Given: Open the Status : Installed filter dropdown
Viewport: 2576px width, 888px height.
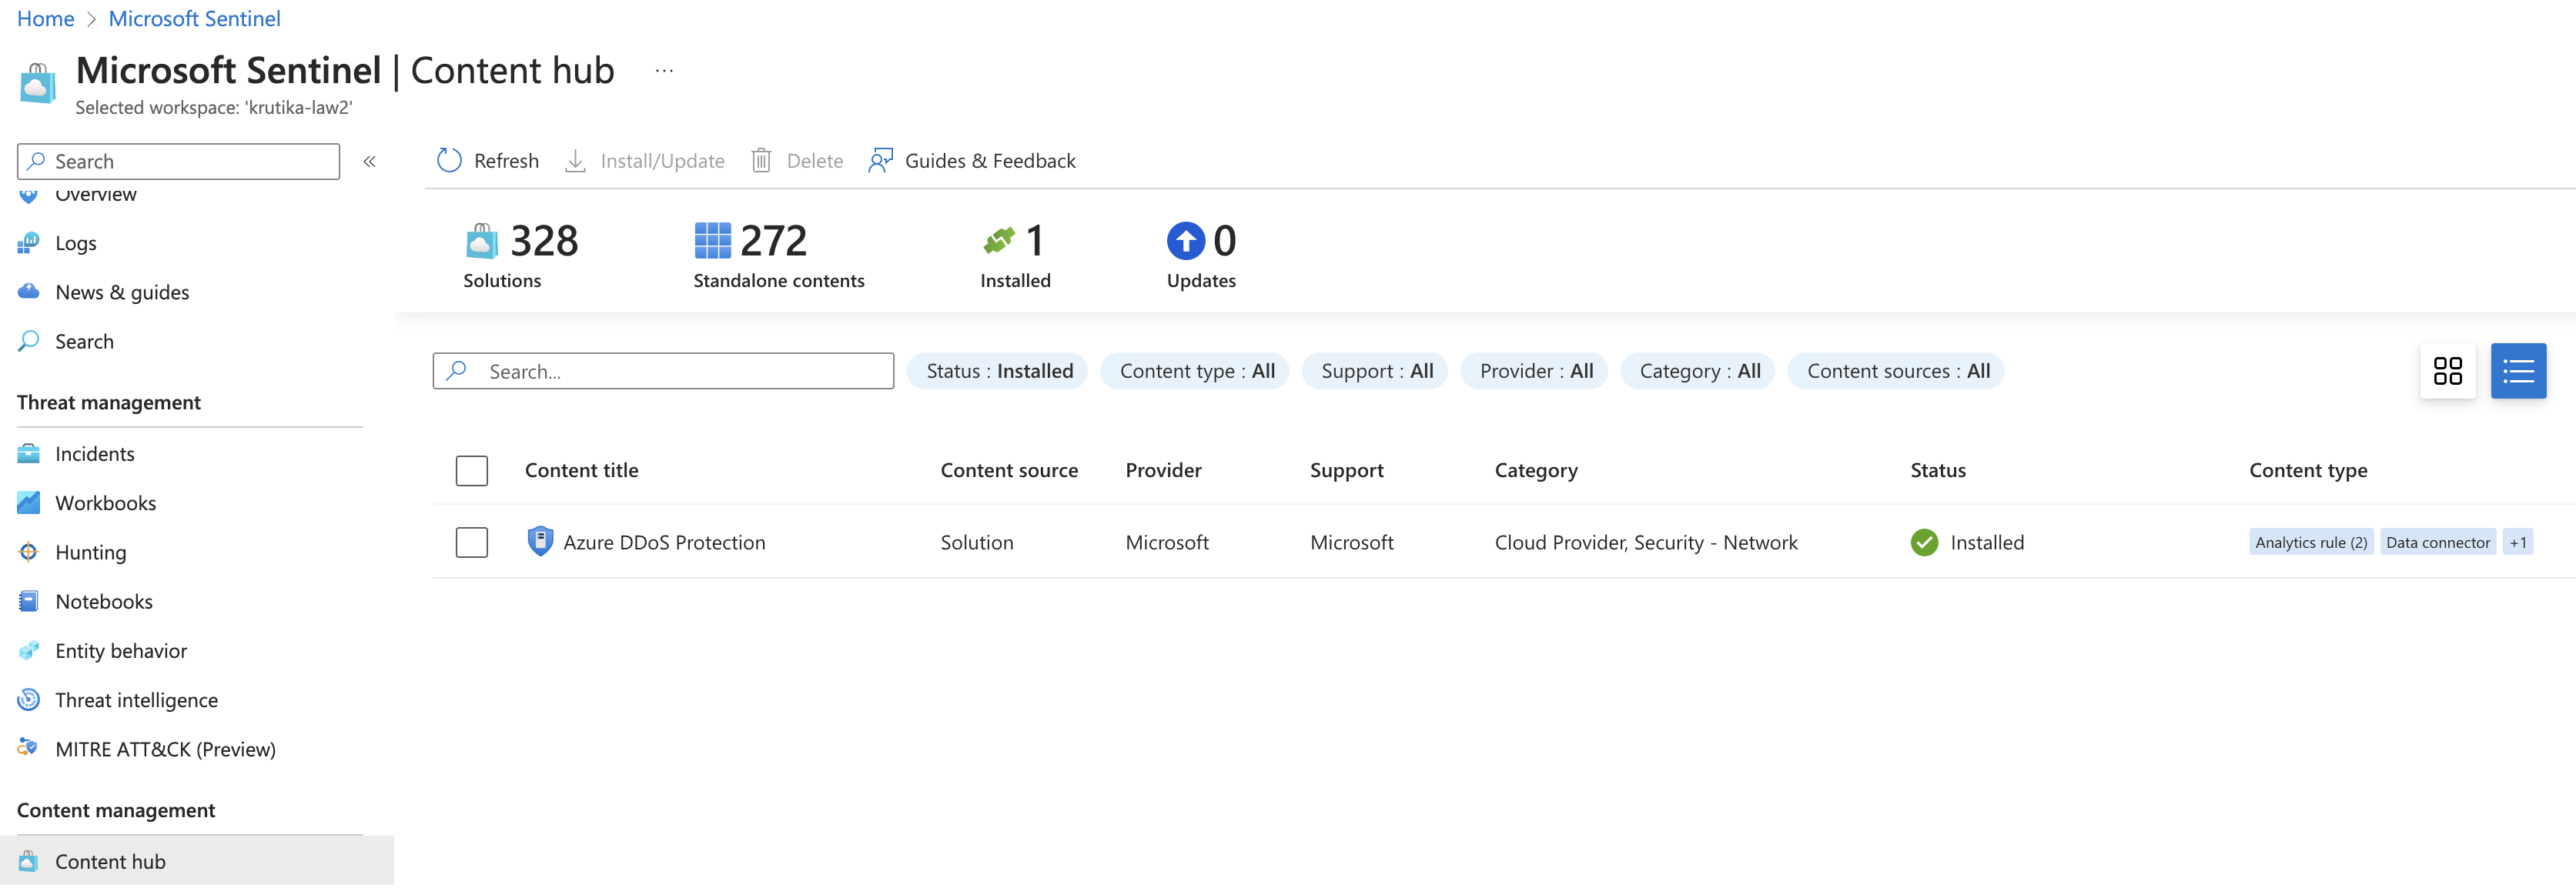Looking at the screenshot, I should point(997,370).
